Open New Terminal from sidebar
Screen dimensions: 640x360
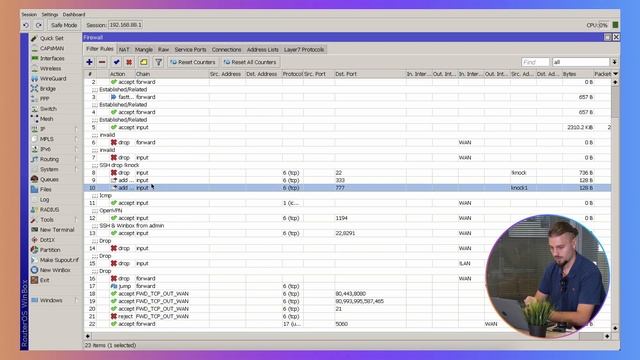click(57, 230)
